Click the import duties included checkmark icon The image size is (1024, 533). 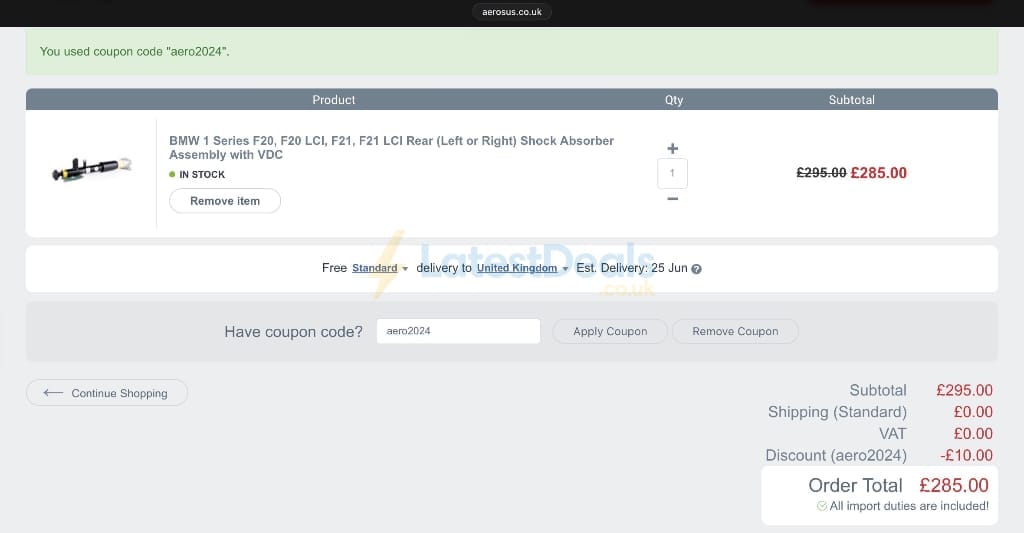[822, 506]
